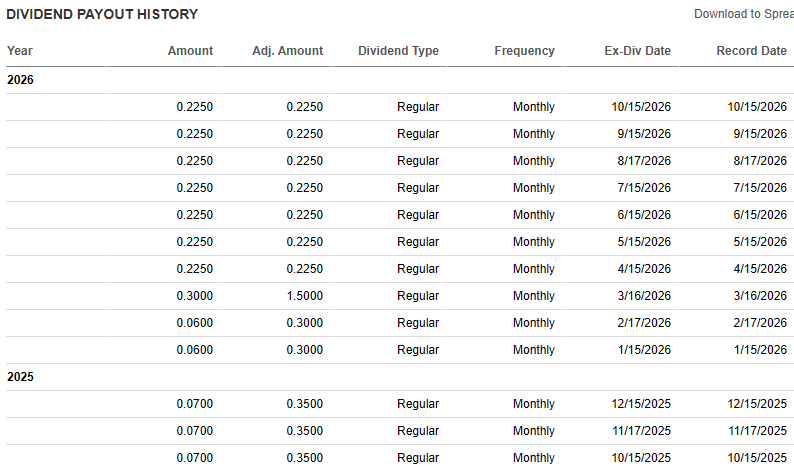This screenshot has height=468, width=794.
Task: Click adjusted amount 0.3000 in the 2/17/2026 row
Action: (305, 323)
